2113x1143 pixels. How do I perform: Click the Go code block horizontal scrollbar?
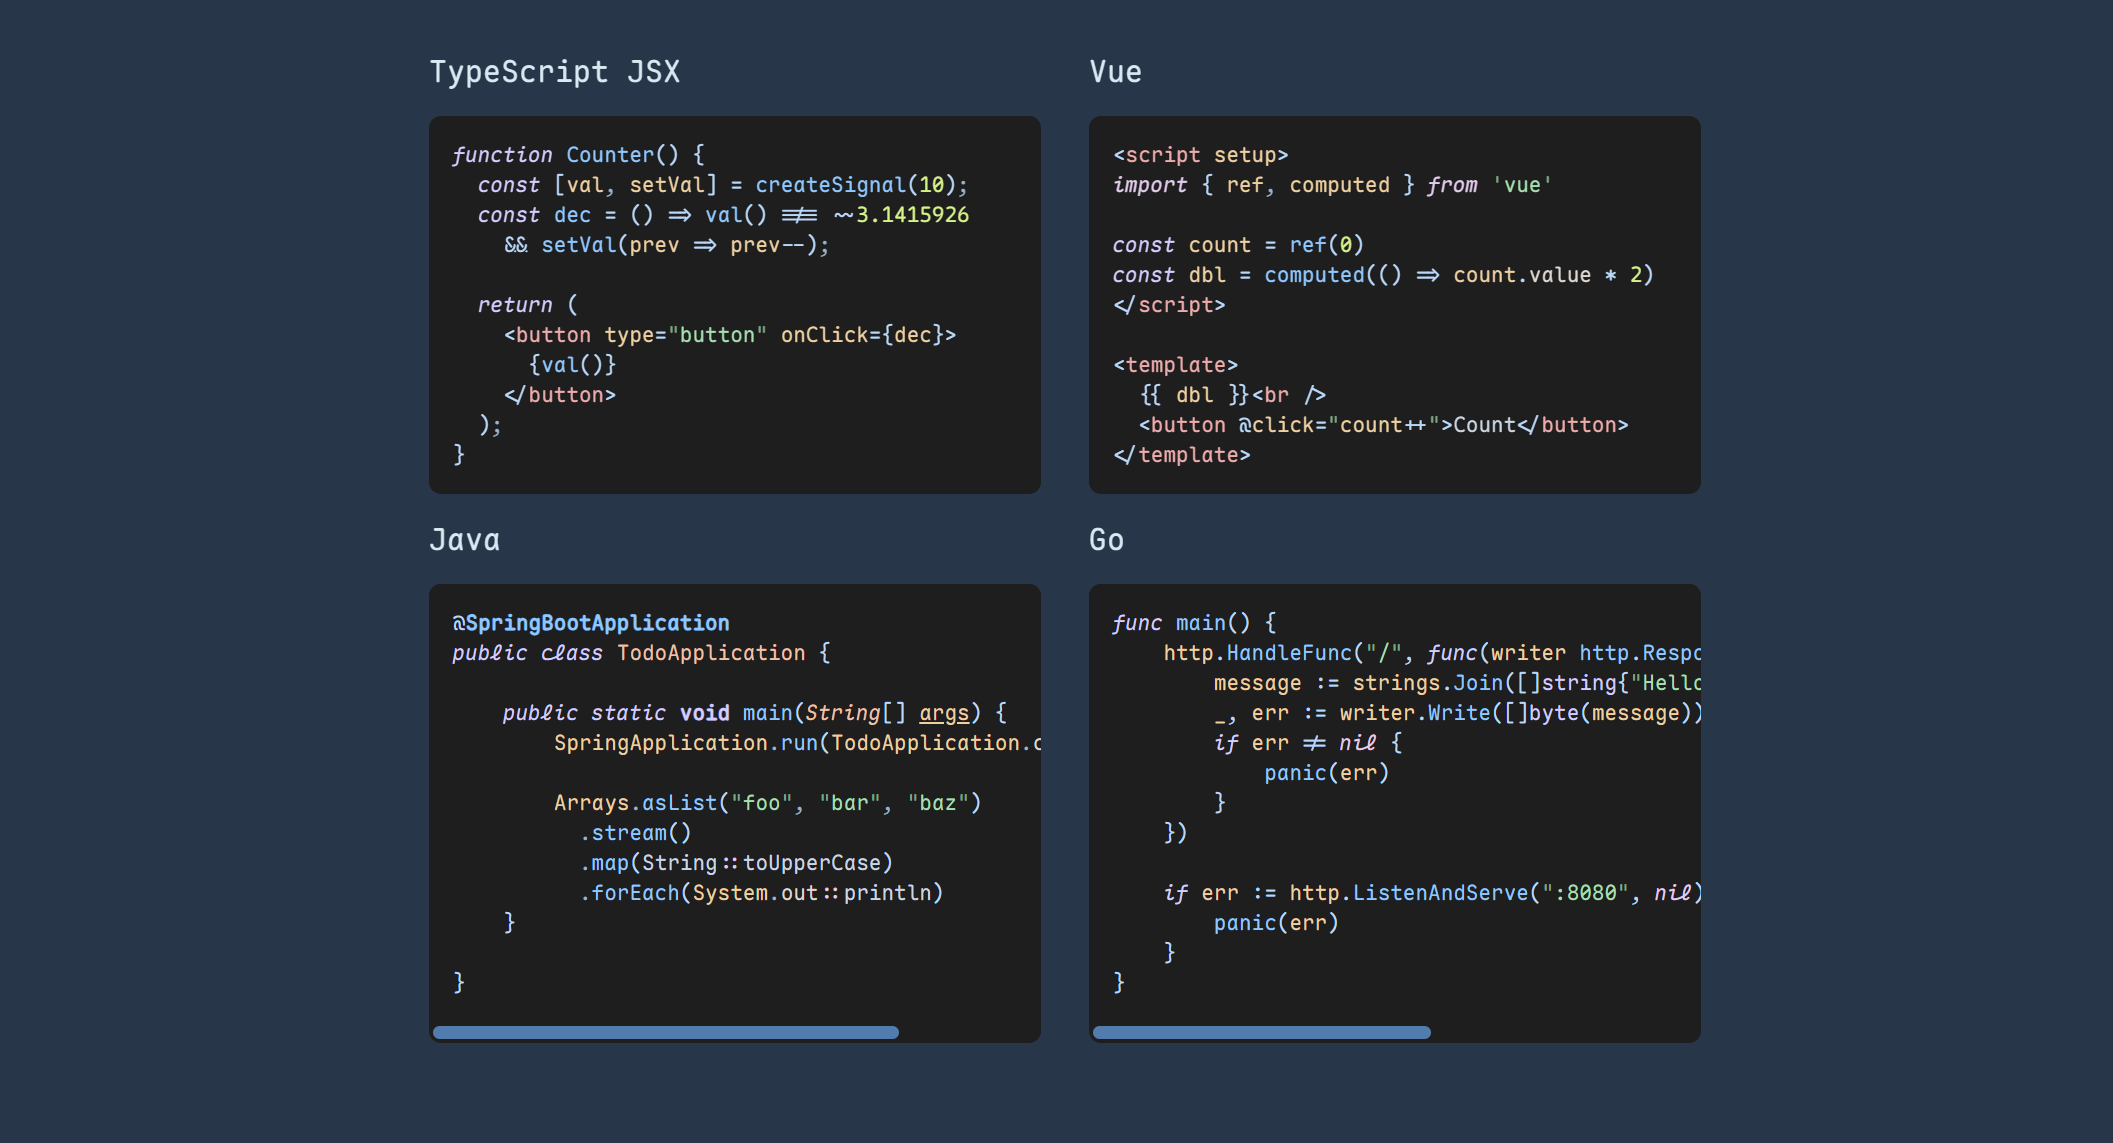[1261, 1032]
